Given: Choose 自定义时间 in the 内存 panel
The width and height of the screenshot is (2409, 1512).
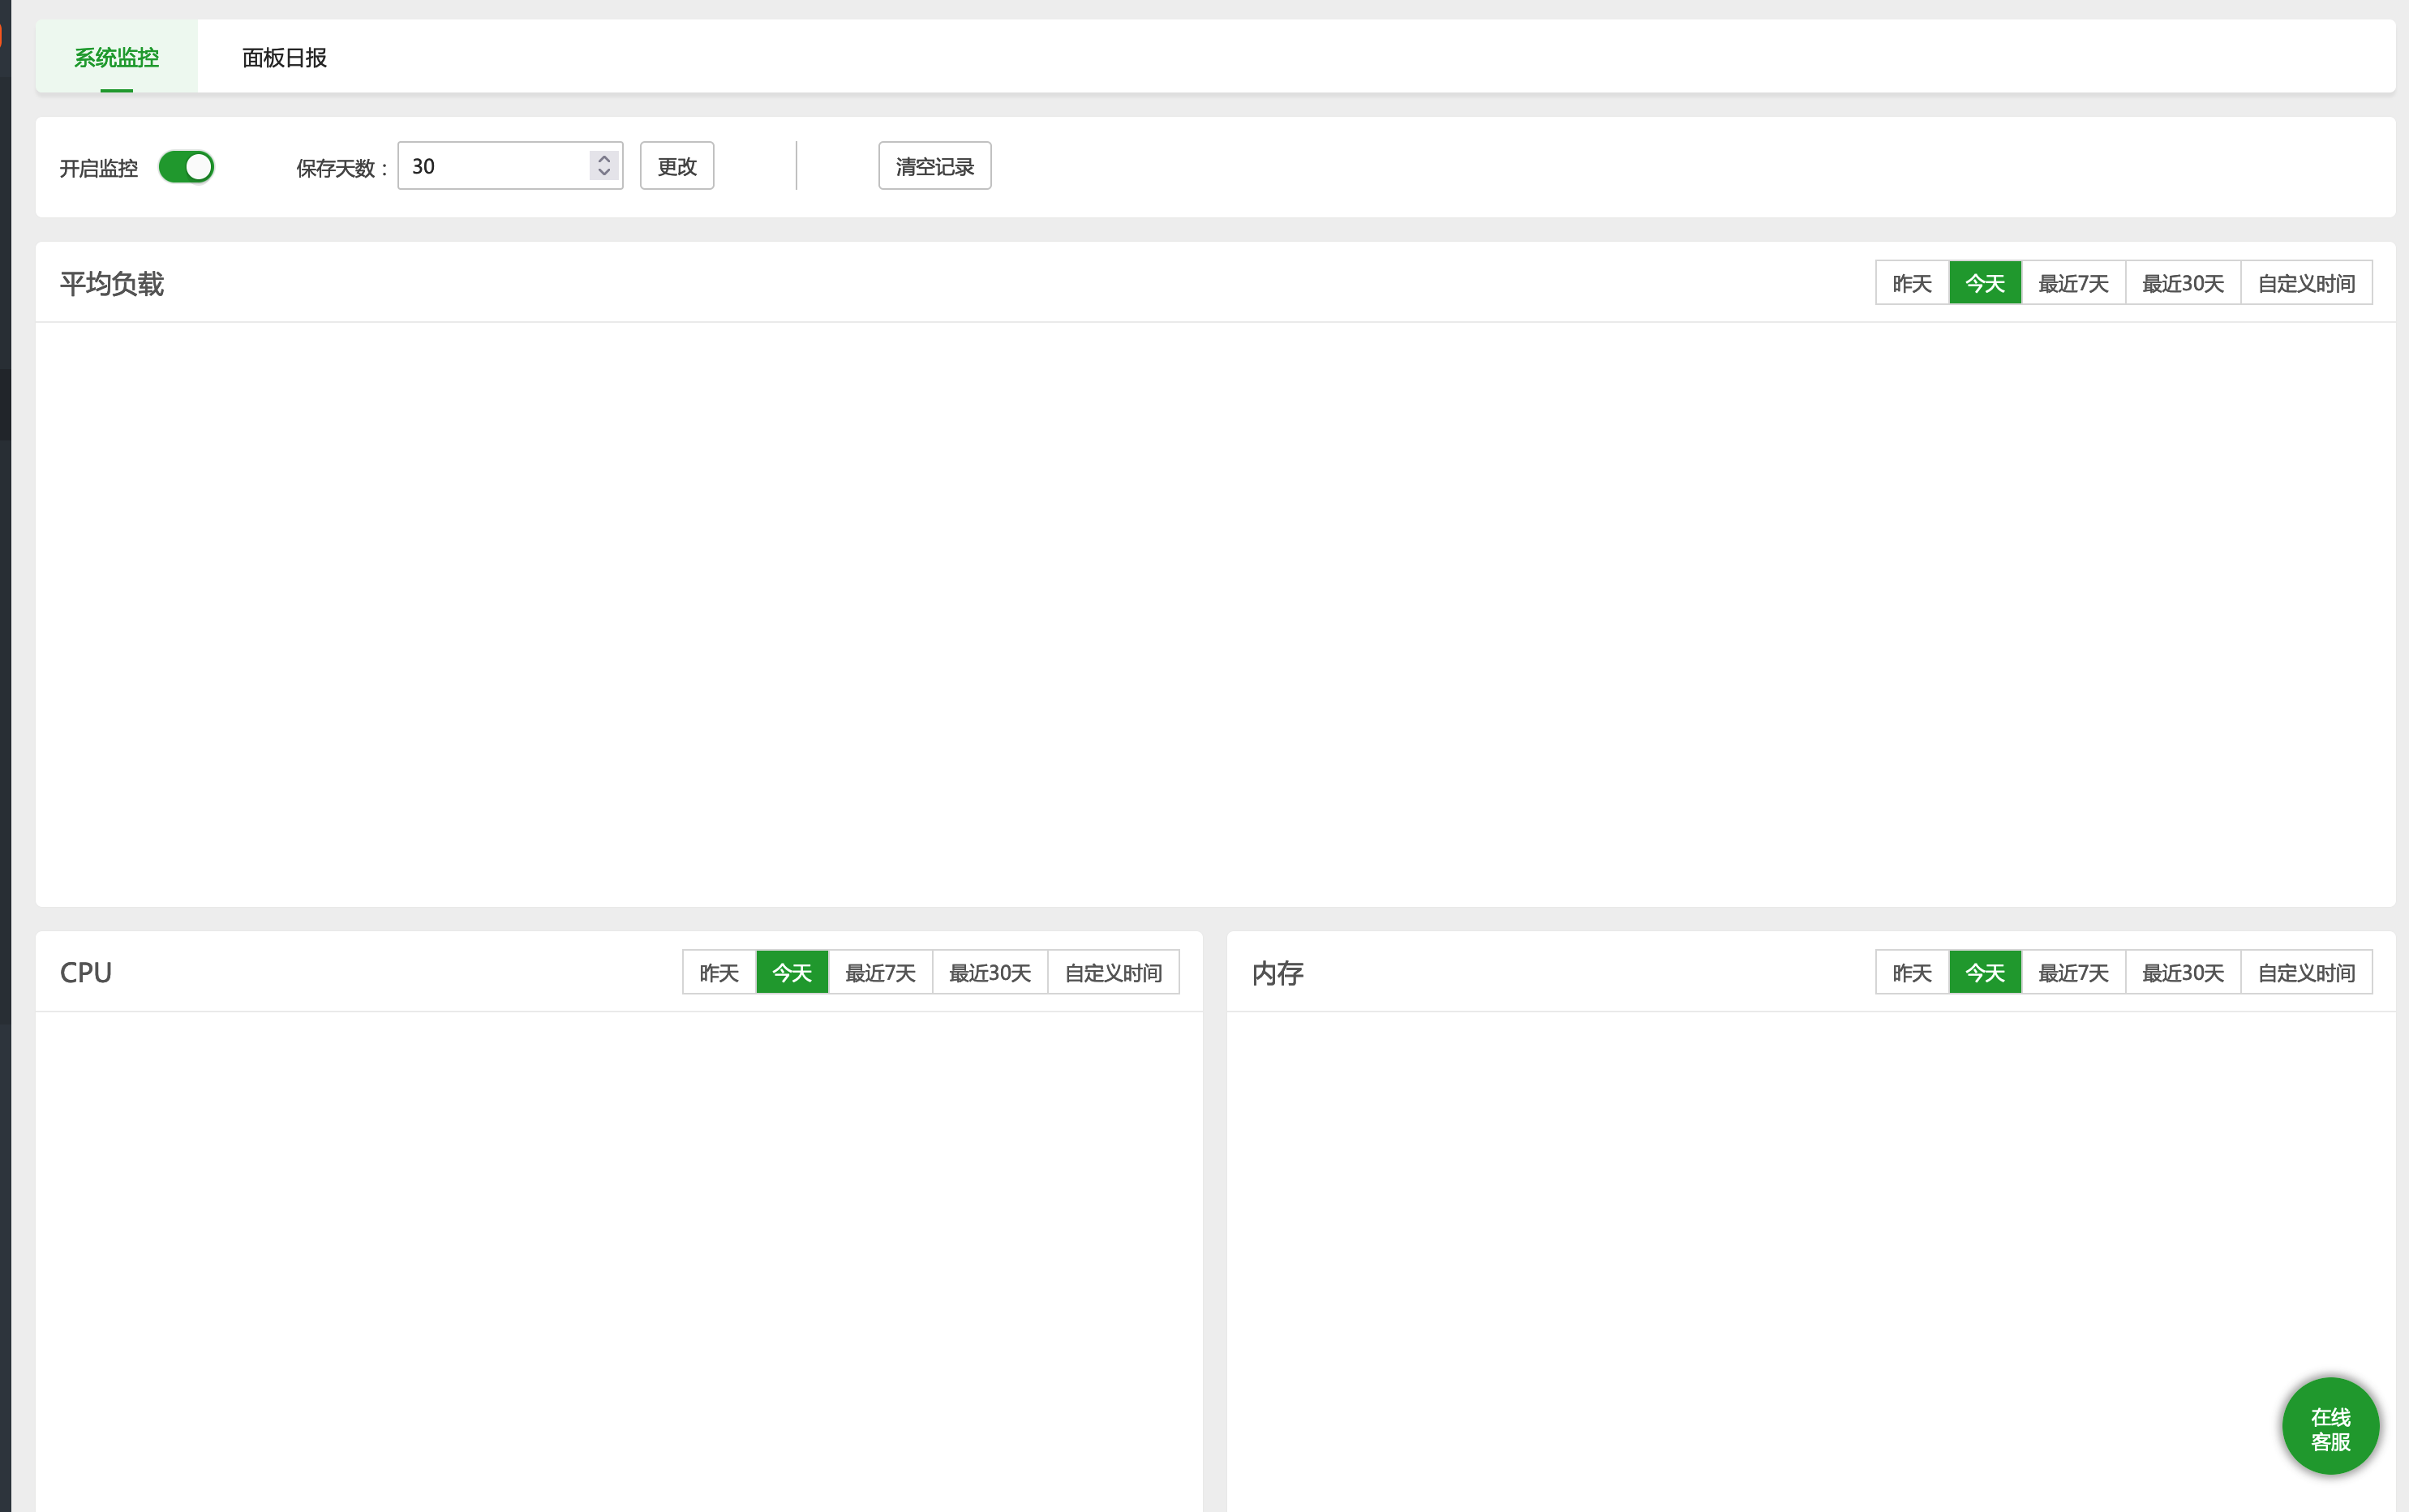Looking at the screenshot, I should tap(2306, 972).
